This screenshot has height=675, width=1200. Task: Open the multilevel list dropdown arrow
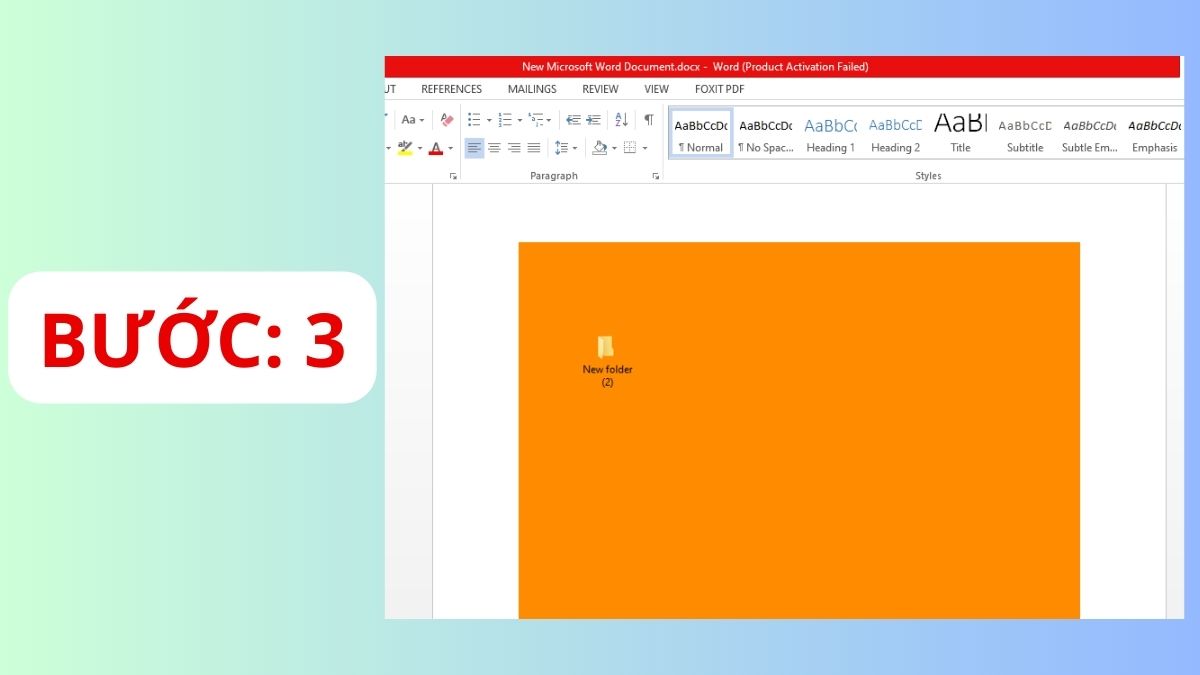[x=549, y=119]
